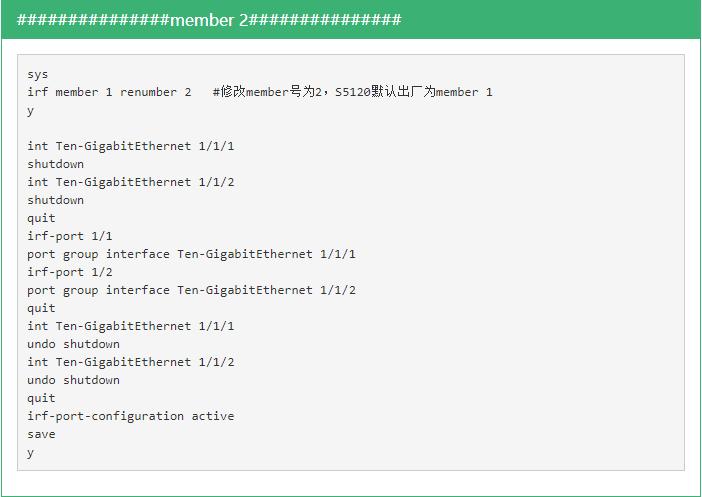The image size is (702, 497).
Task: Click the Chinese comment about S5120 default member
Action: pos(352,92)
